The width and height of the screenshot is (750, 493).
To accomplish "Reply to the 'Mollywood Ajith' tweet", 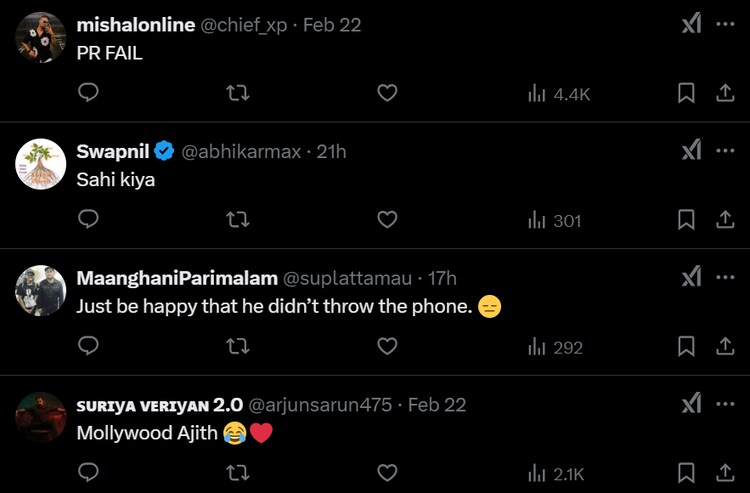I will (88, 472).
